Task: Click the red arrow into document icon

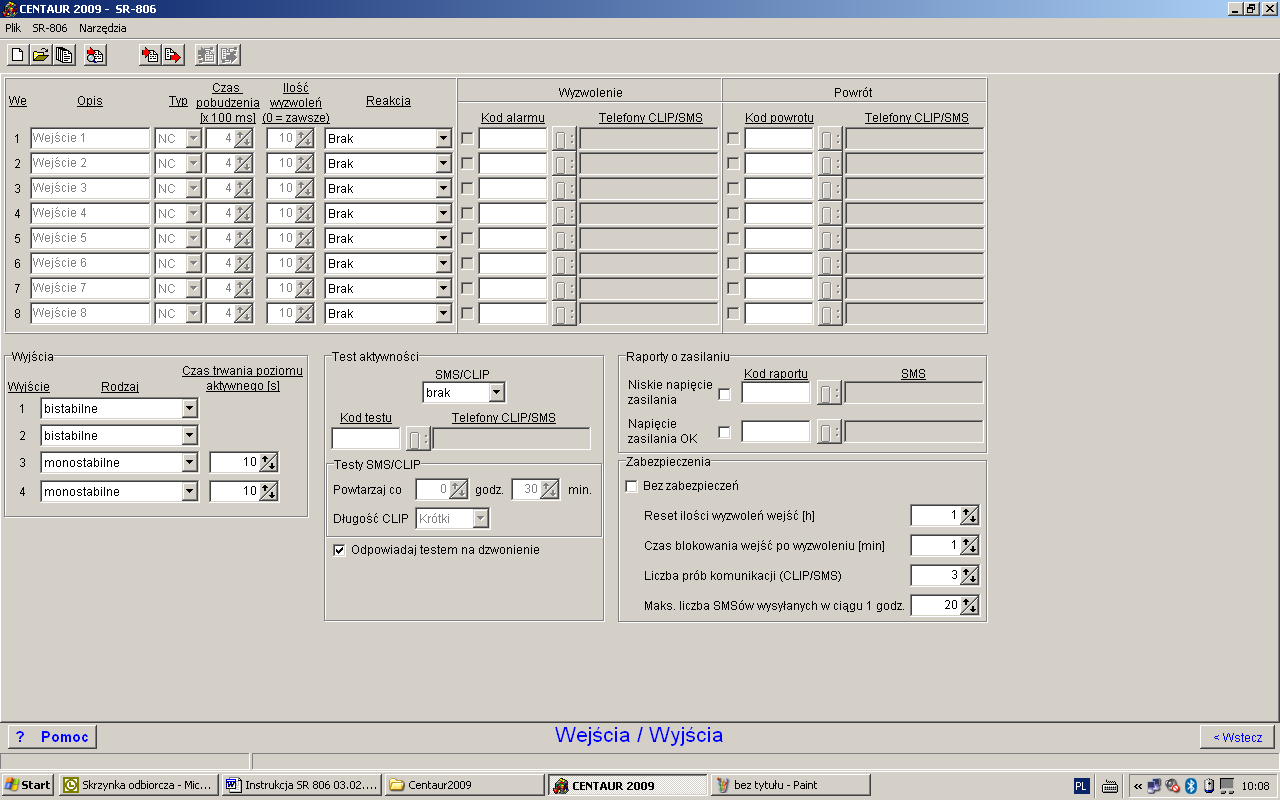Action: (149, 55)
